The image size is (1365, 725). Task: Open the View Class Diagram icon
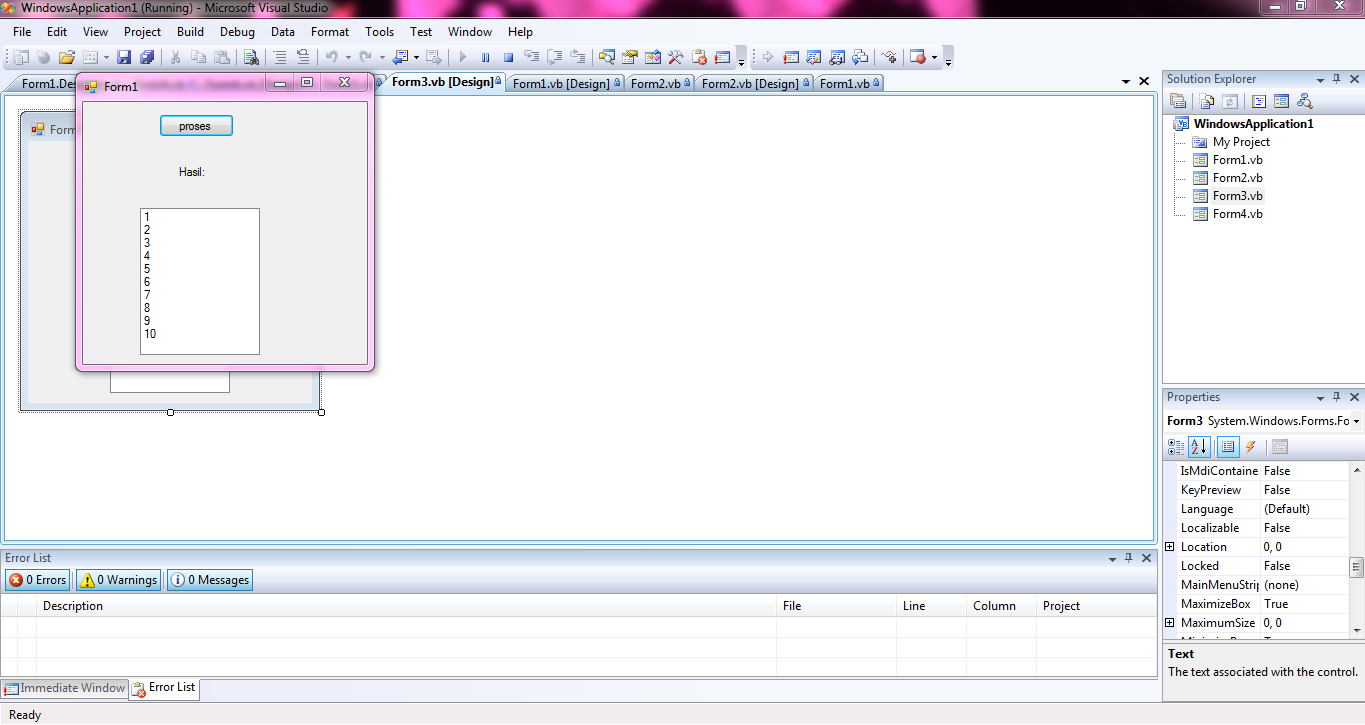(x=1305, y=101)
